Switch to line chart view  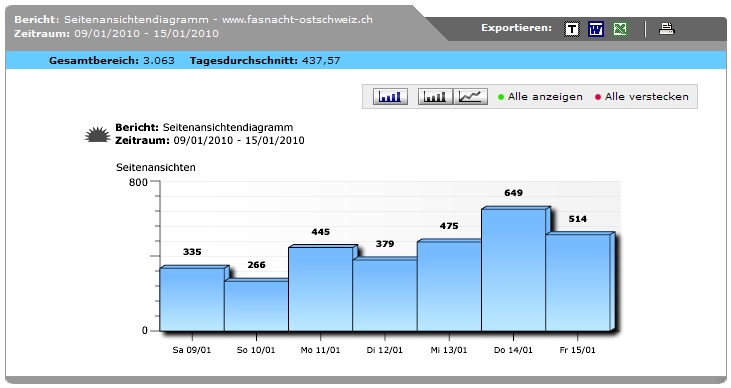(x=470, y=97)
